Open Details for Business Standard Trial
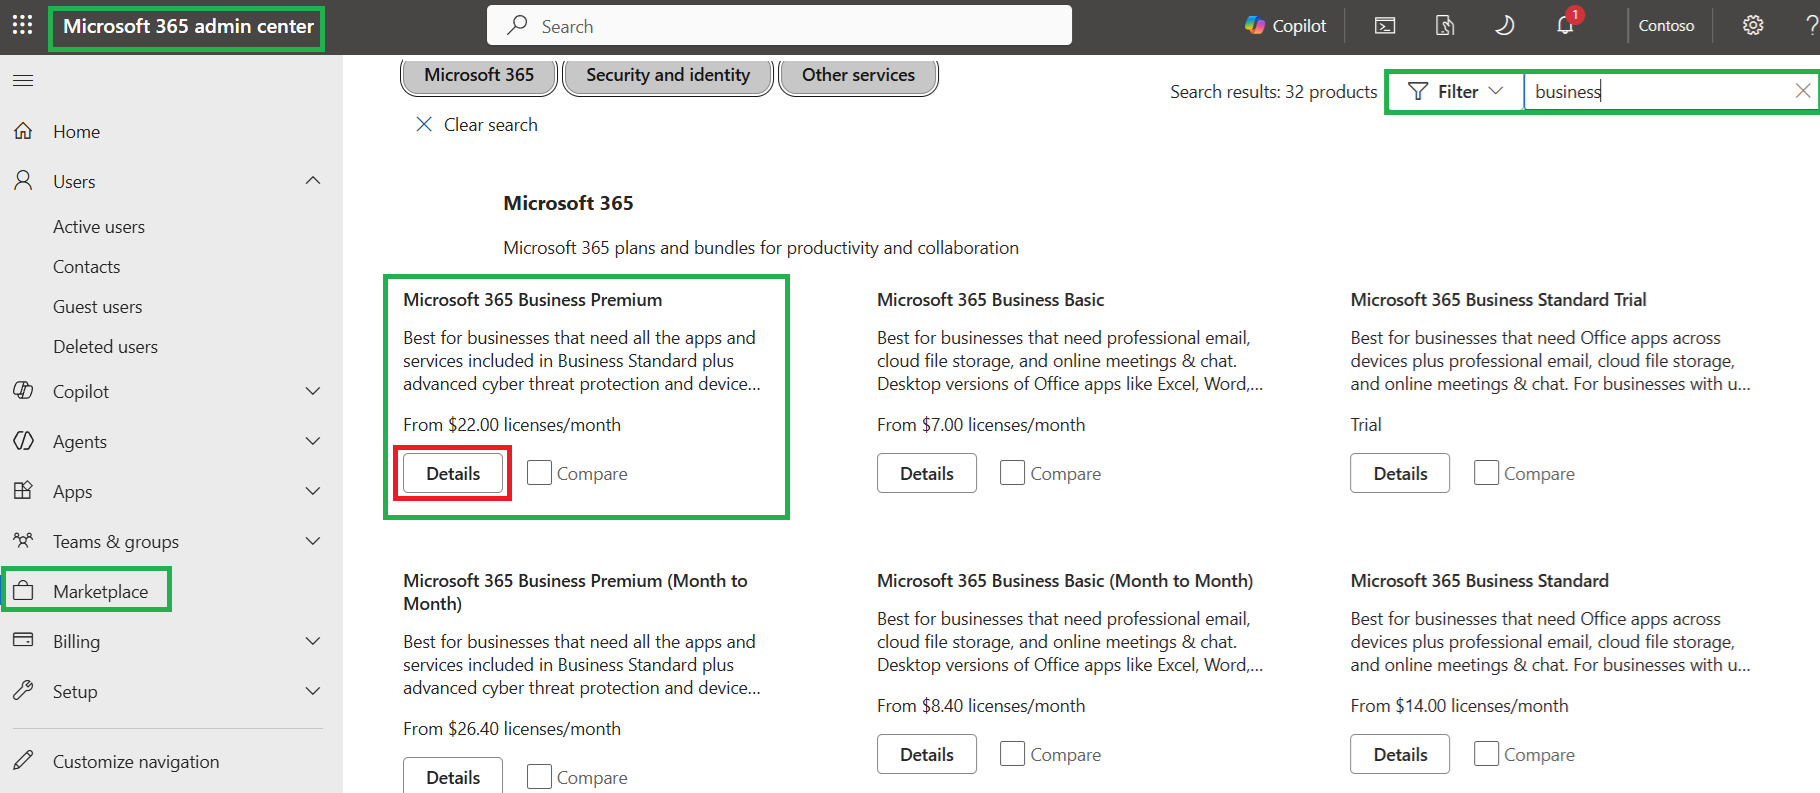The width and height of the screenshot is (1820, 793). click(1400, 473)
